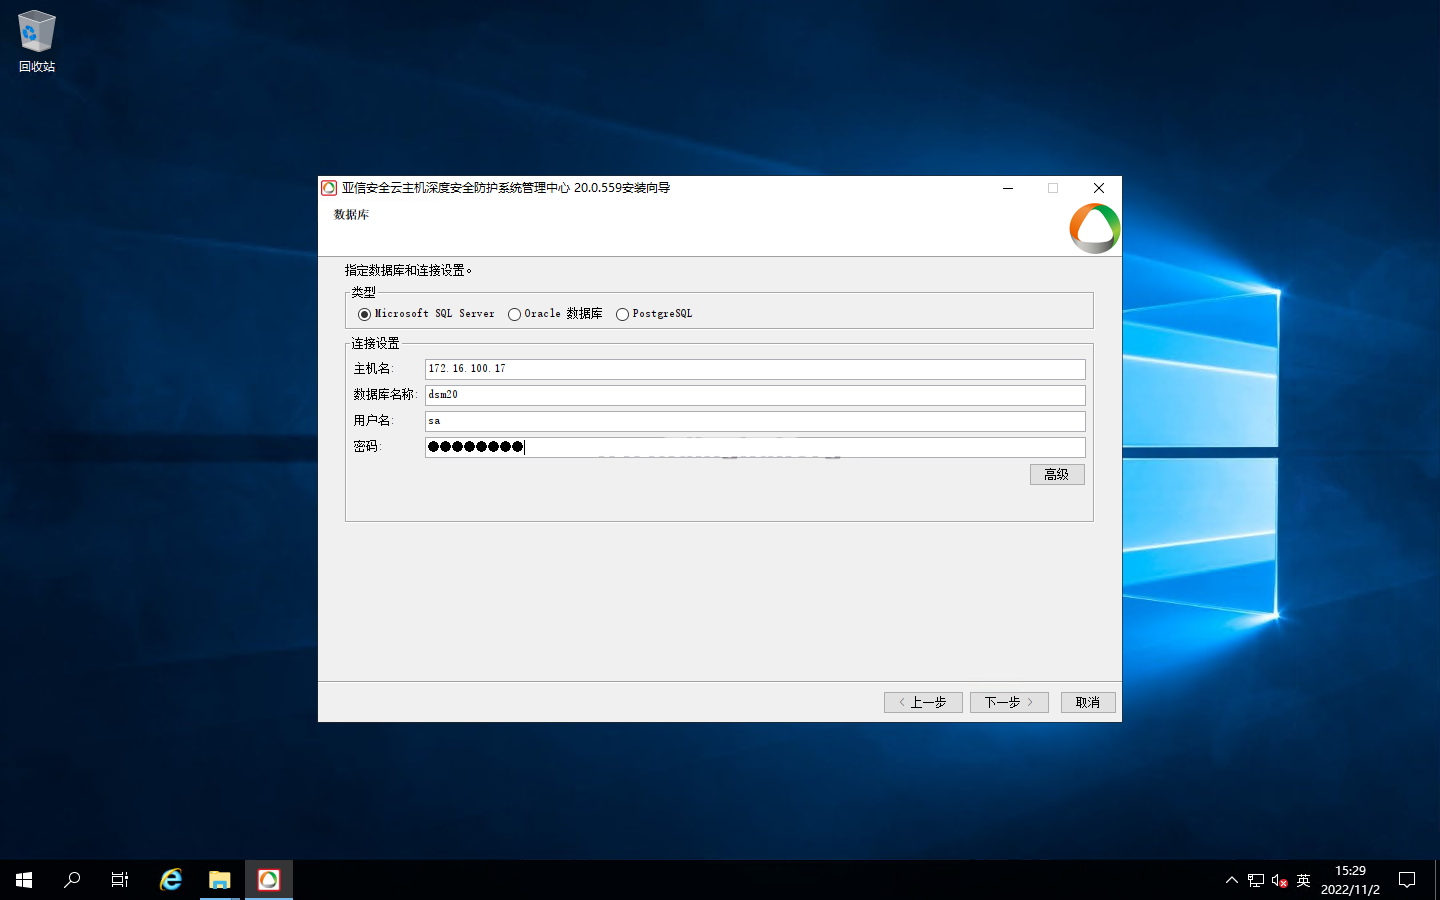
Task: Go back with the 上一步 button
Action: [923, 702]
